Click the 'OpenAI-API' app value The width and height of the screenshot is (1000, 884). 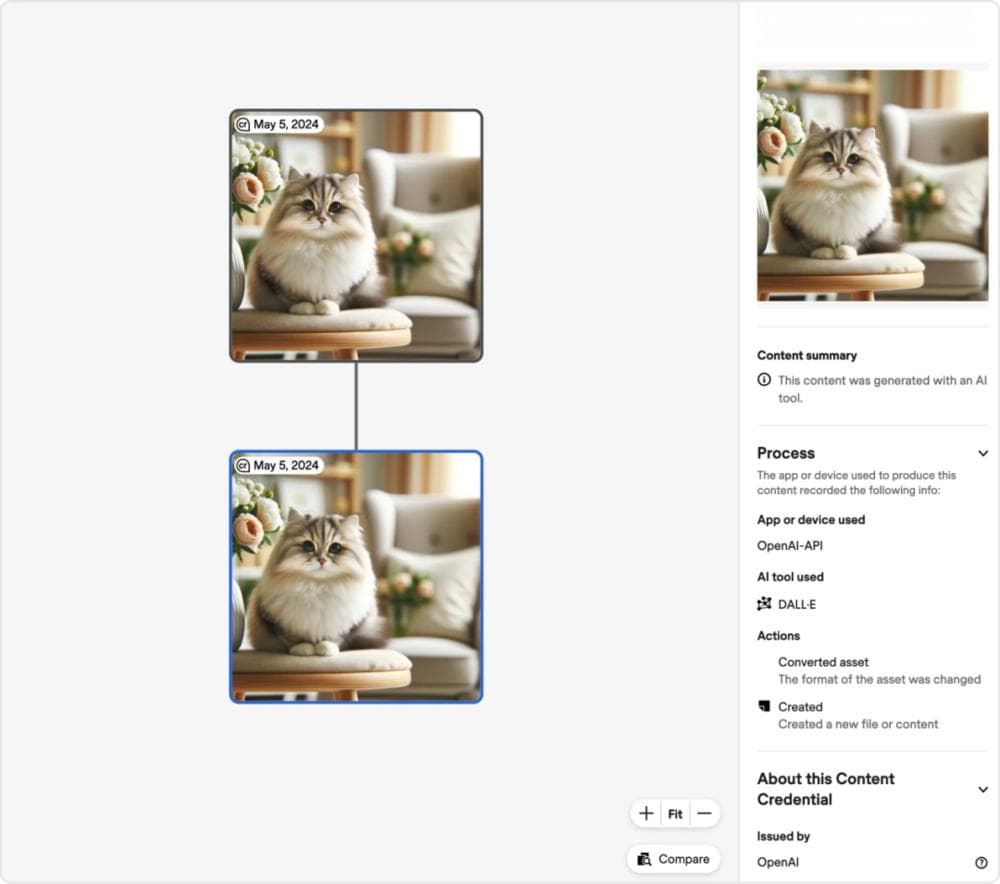pos(790,546)
